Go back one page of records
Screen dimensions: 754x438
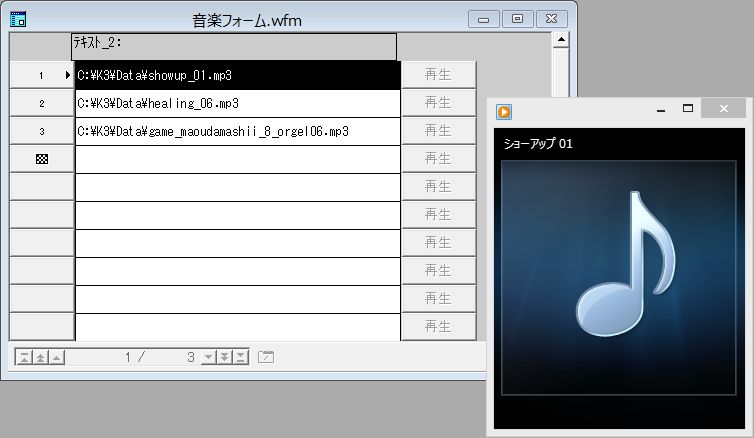(40, 357)
